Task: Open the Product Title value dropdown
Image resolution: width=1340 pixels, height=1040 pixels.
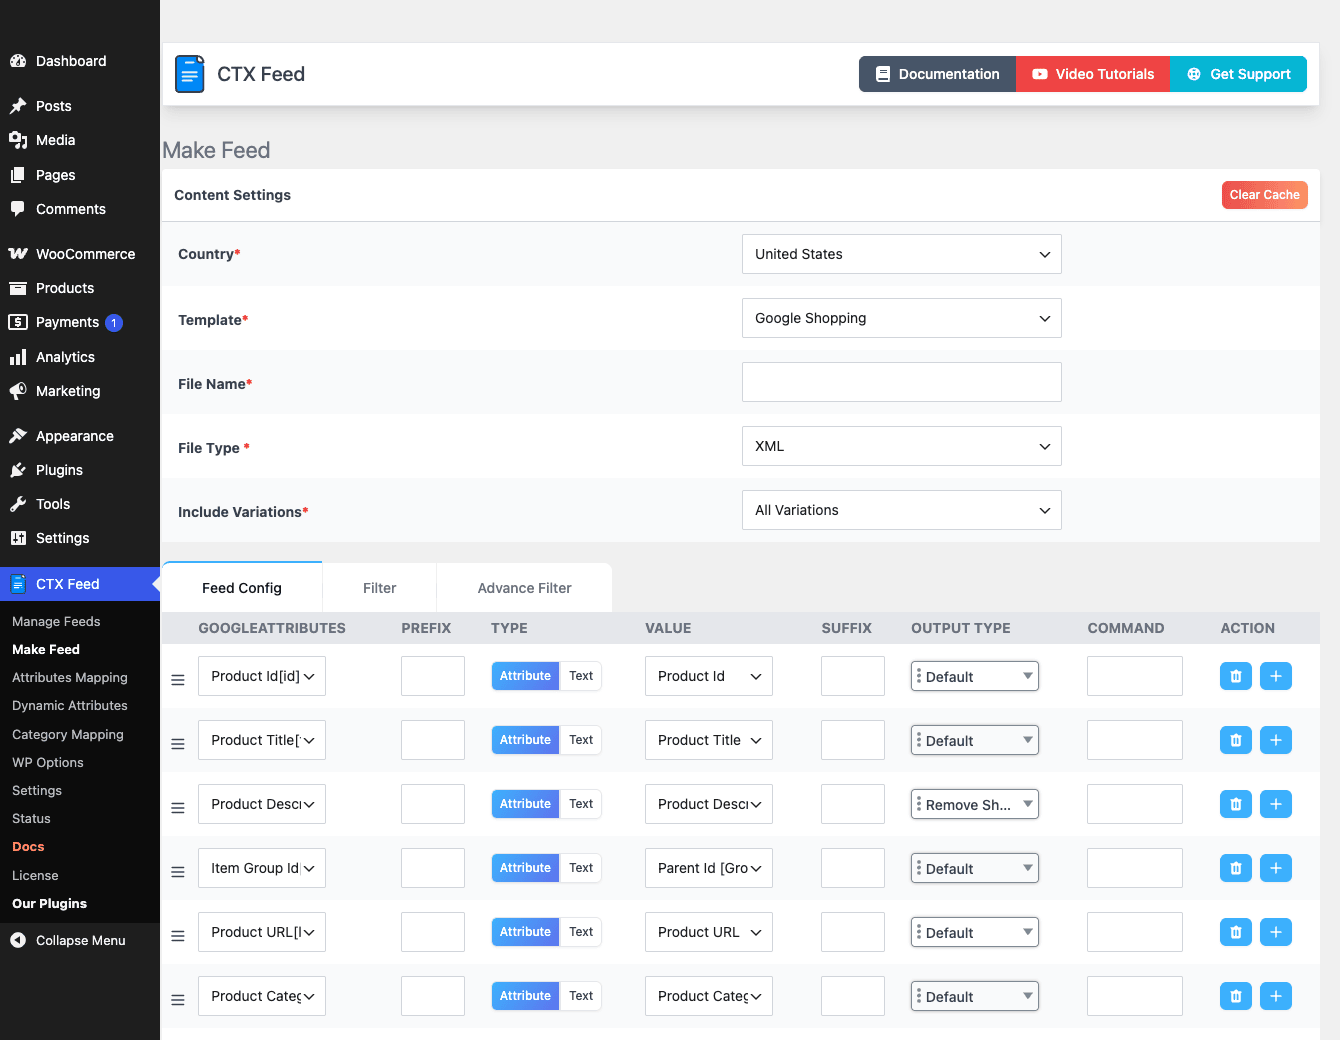Action: pyautogui.click(x=709, y=740)
